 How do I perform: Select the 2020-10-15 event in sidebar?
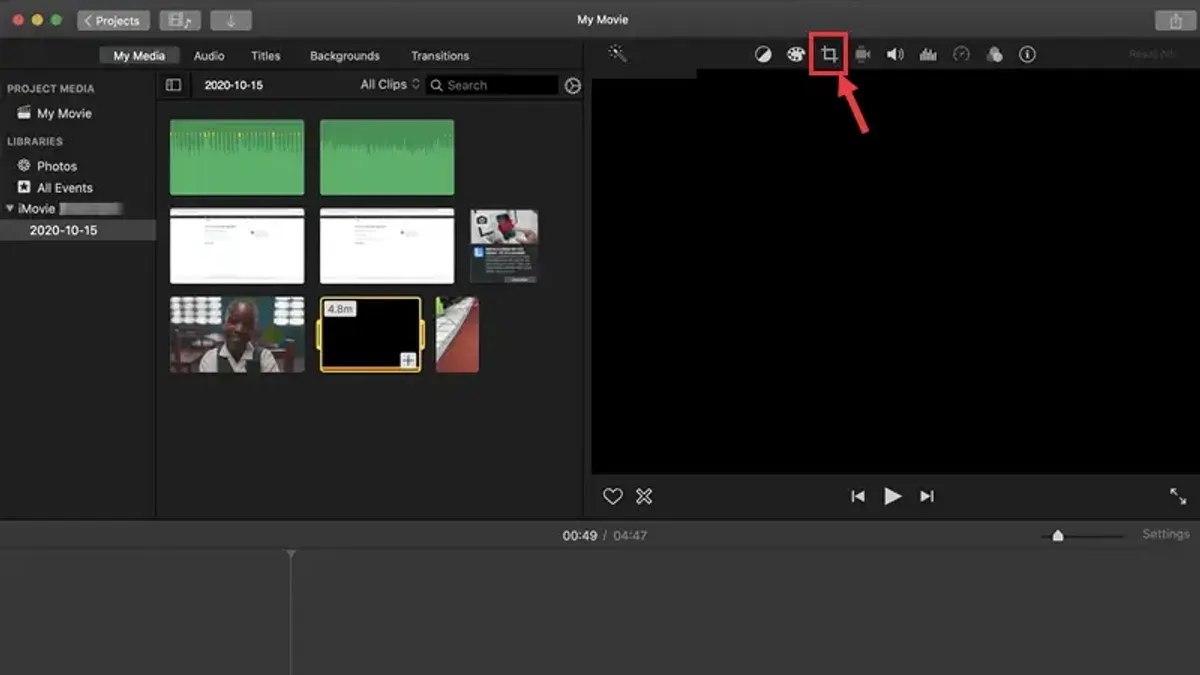pyautogui.click(x=78, y=230)
